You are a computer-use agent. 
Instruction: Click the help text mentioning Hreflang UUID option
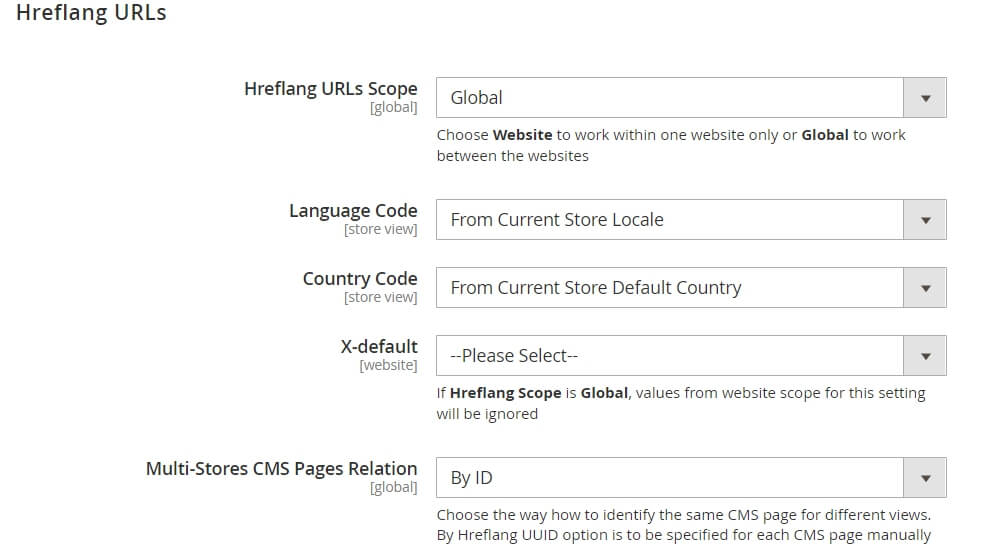click(x=684, y=525)
